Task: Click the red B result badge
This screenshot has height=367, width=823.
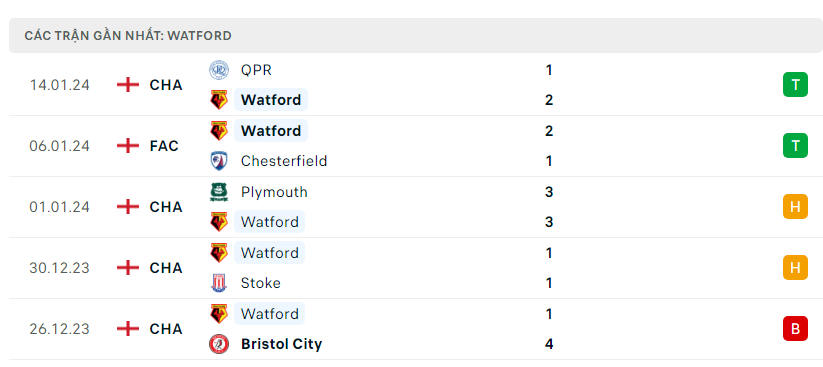Action: 795,329
